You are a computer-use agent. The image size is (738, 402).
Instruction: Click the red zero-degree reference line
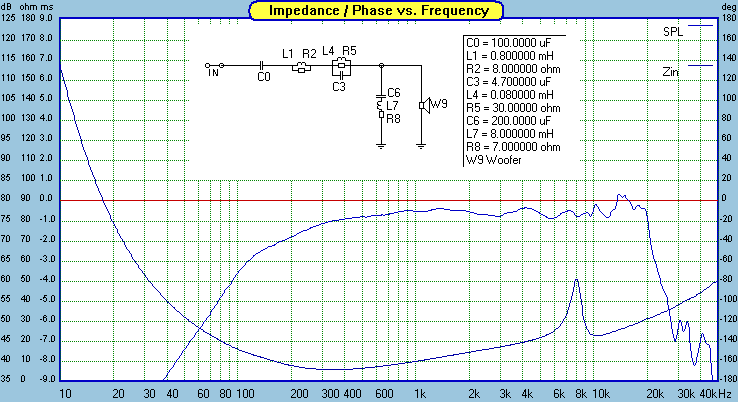point(300,199)
